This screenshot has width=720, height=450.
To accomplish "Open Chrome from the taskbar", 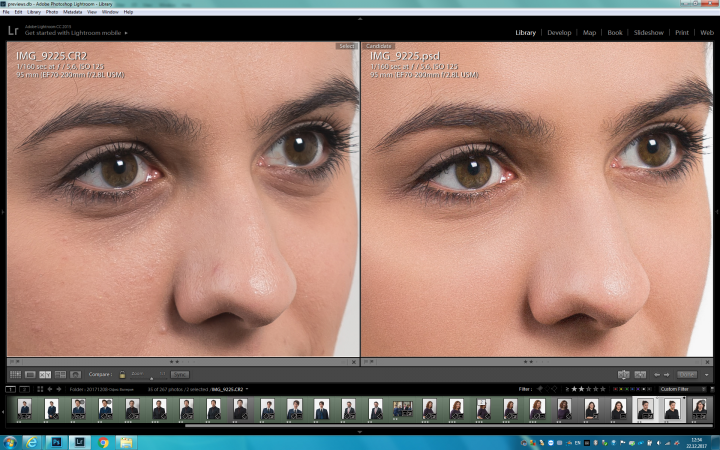I will click(103, 443).
